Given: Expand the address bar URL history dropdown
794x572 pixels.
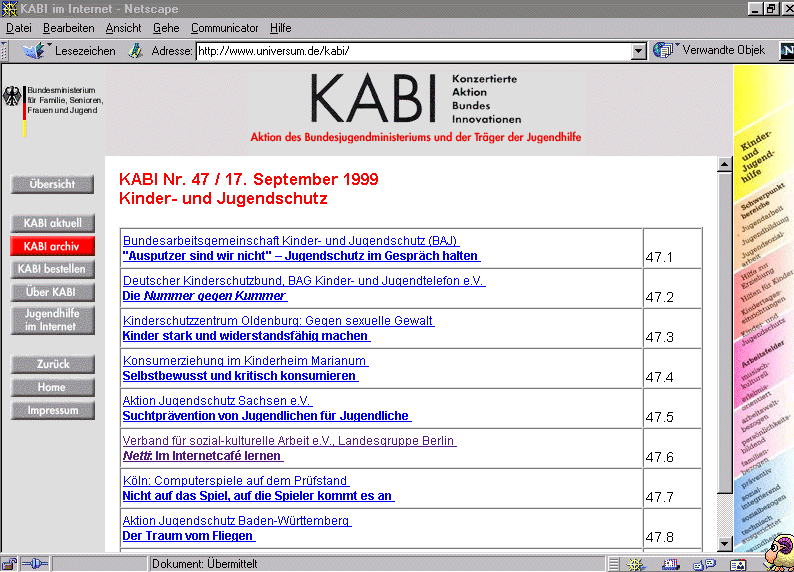Looking at the screenshot, I should [639, 51].
